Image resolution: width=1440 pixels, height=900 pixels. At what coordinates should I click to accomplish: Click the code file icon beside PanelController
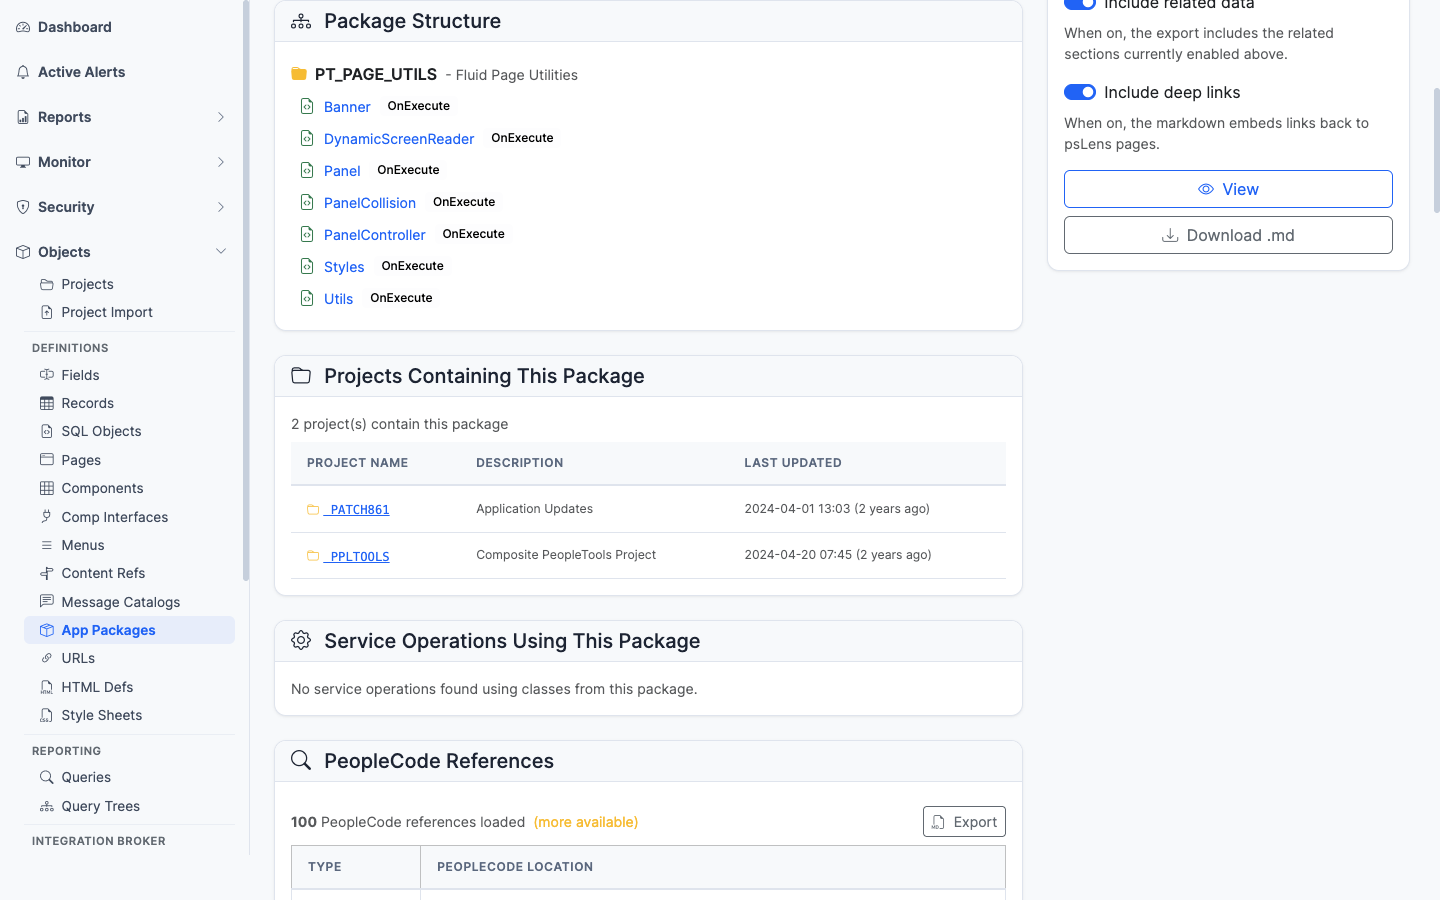pos(308,234)
